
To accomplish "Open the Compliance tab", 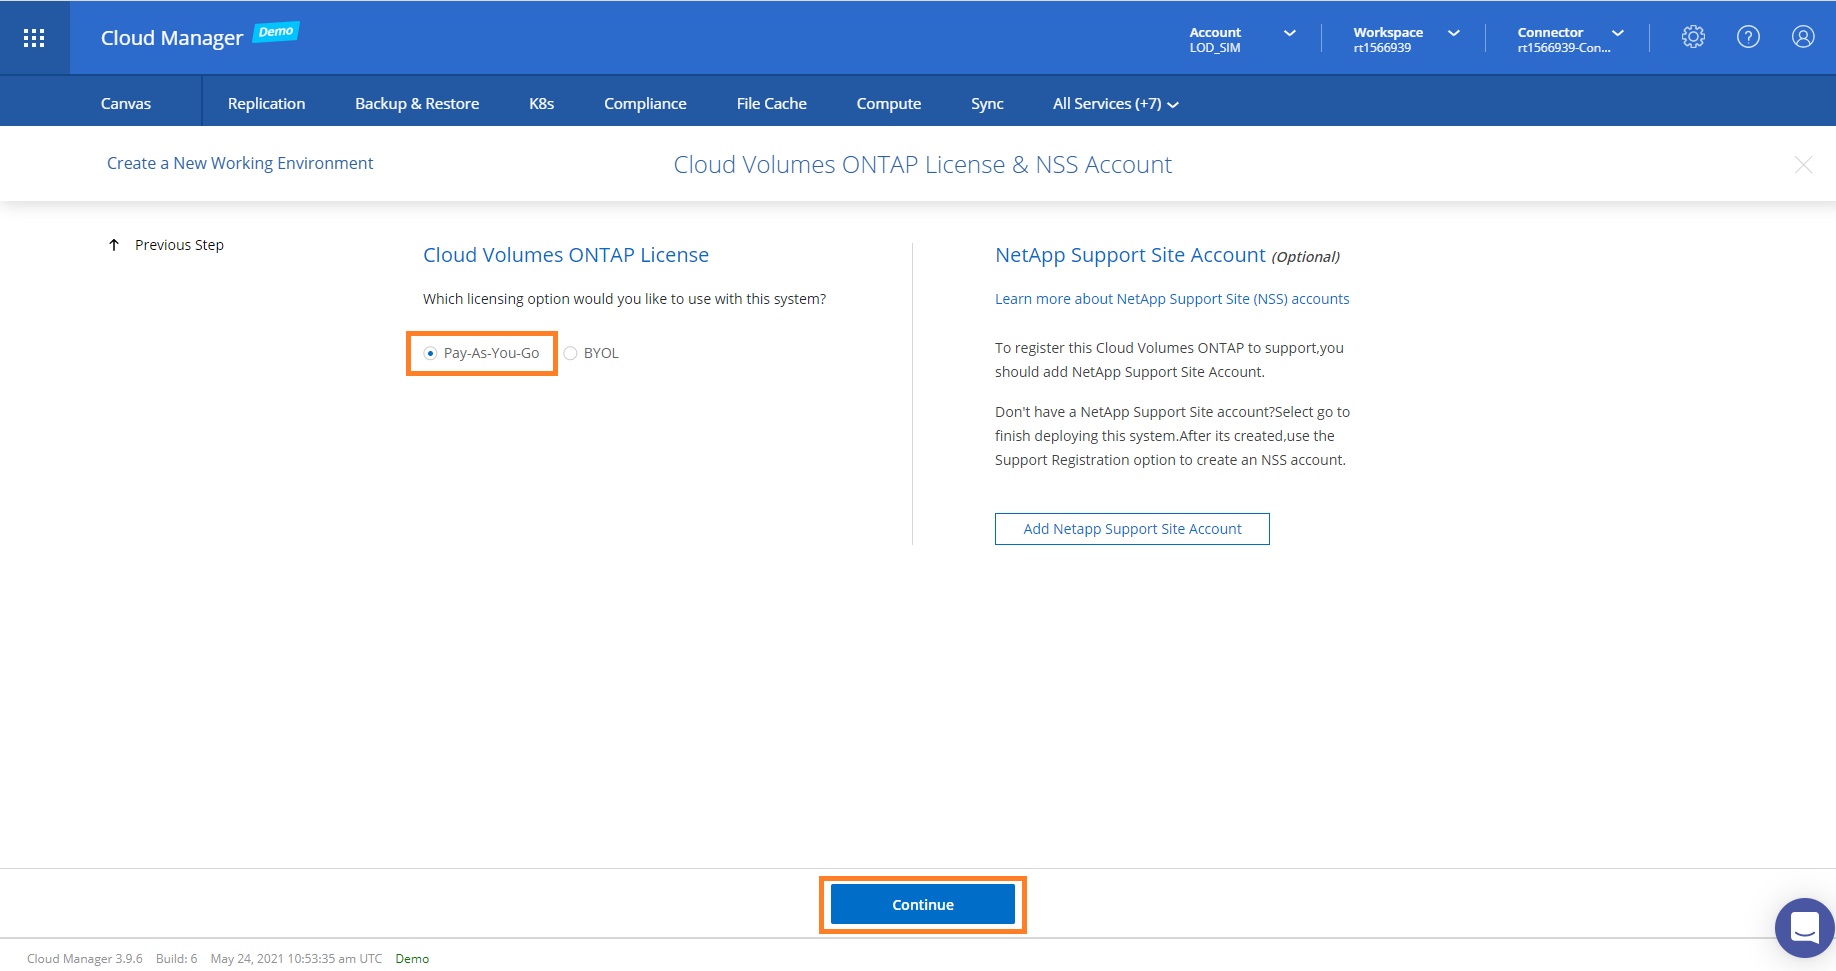I will pos(645,104).
